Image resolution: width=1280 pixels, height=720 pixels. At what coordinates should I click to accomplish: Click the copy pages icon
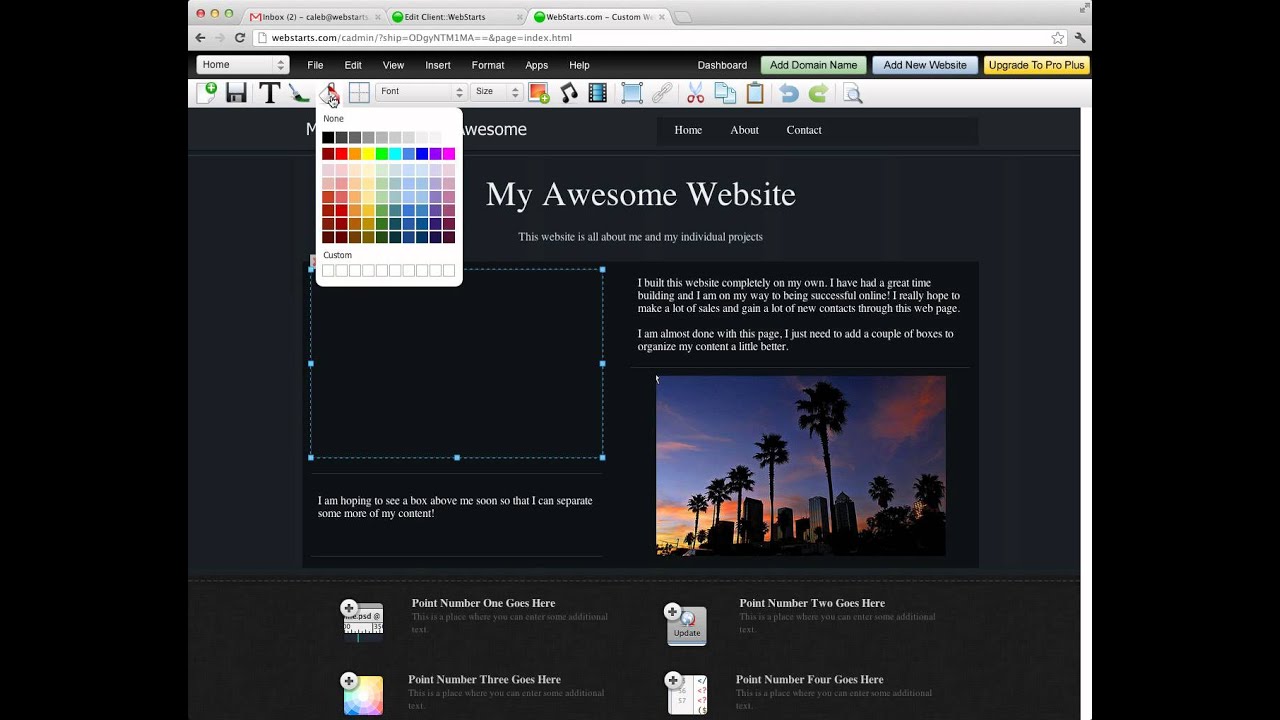point(725,93)
